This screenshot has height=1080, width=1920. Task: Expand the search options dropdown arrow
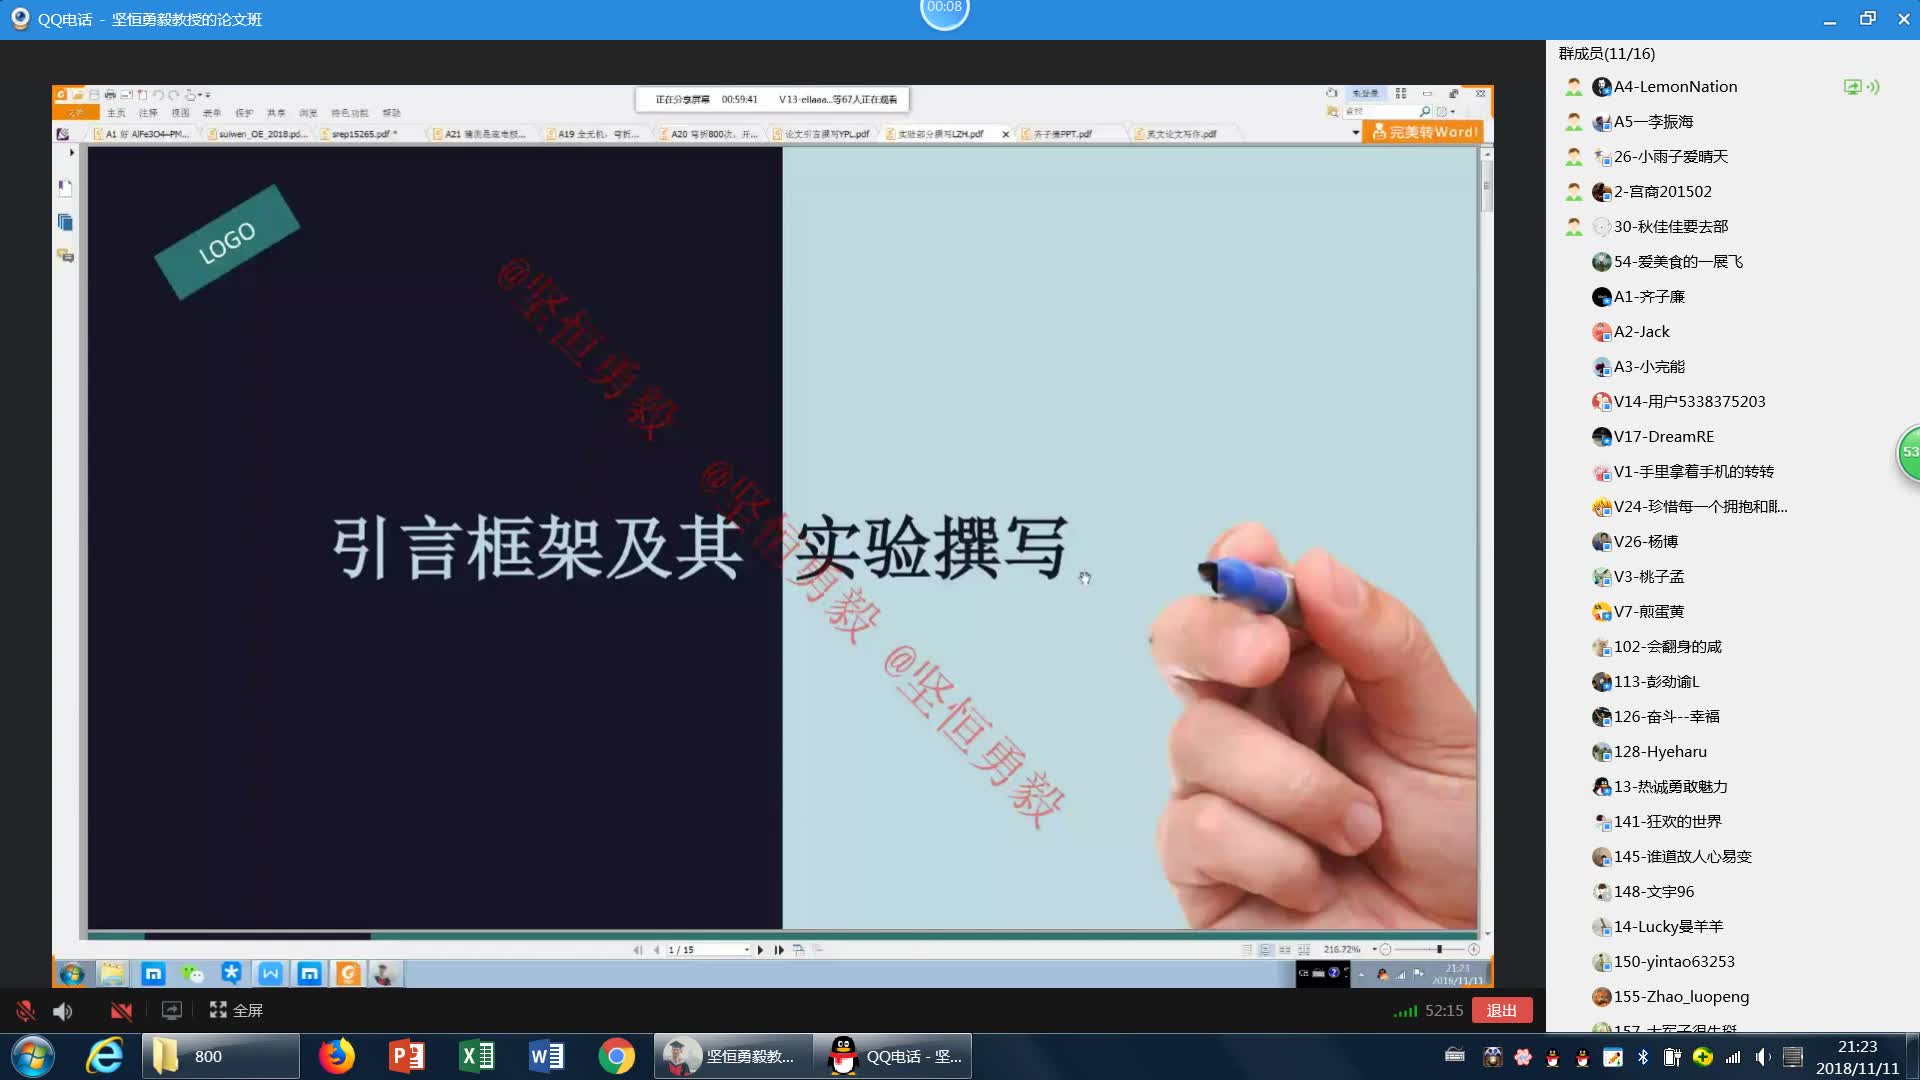tap(1453, 112)
